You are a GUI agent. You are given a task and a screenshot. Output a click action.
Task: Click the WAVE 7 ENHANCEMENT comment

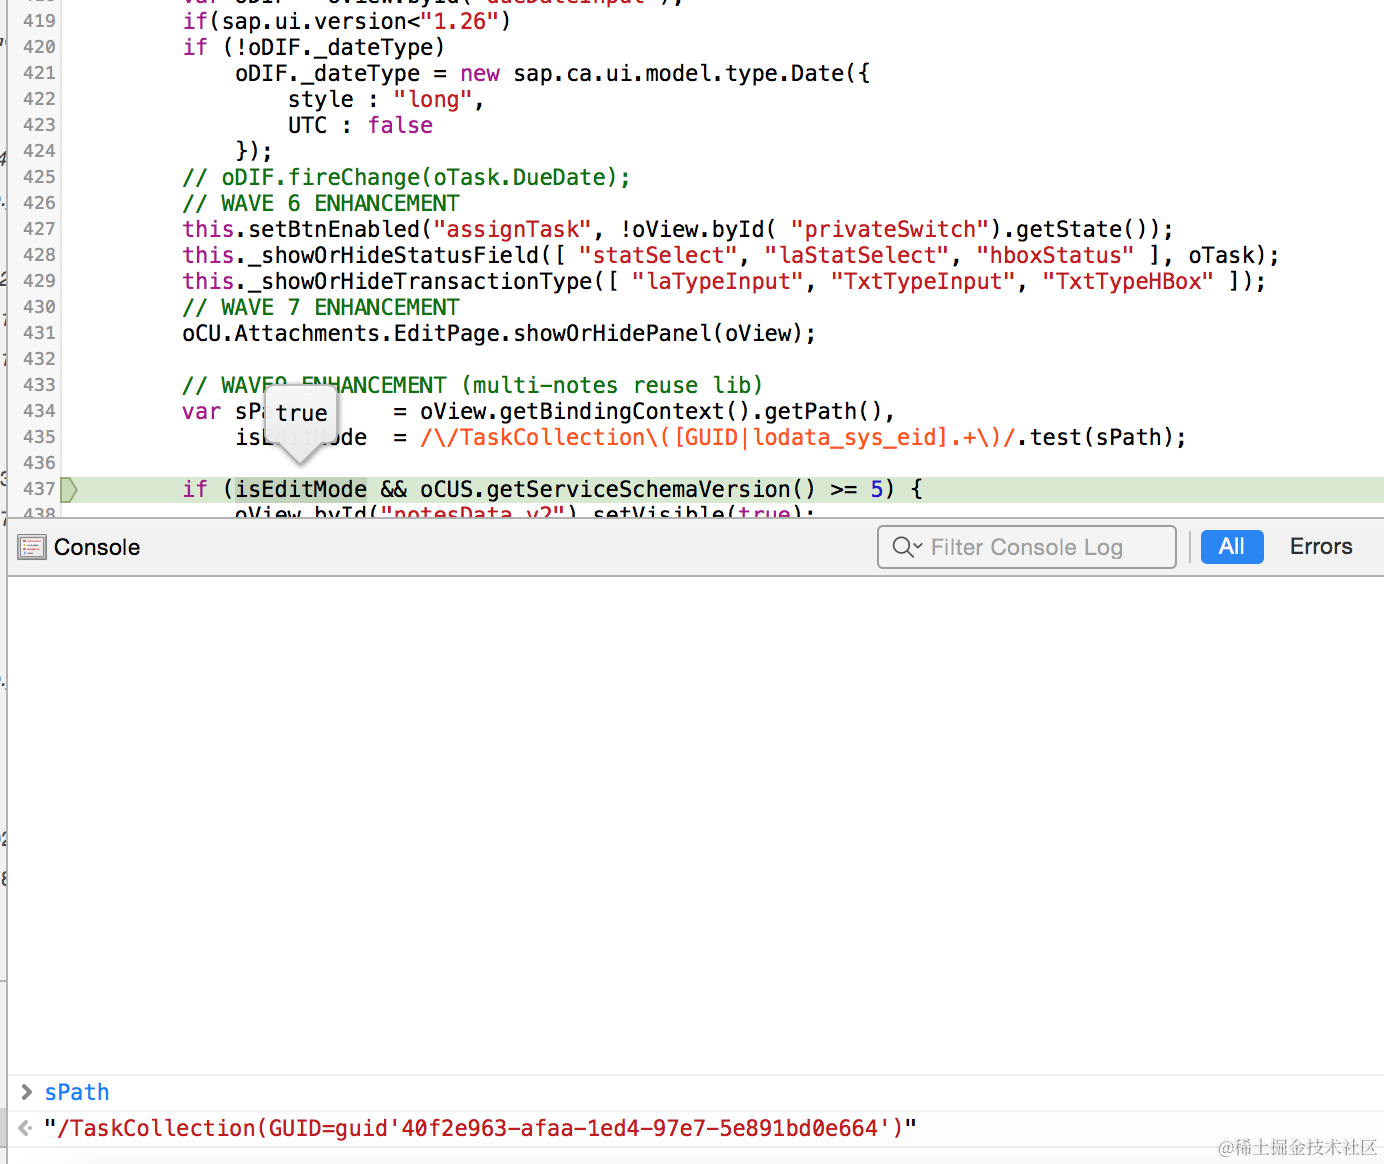pyautogui.click(x=321, y=307)
